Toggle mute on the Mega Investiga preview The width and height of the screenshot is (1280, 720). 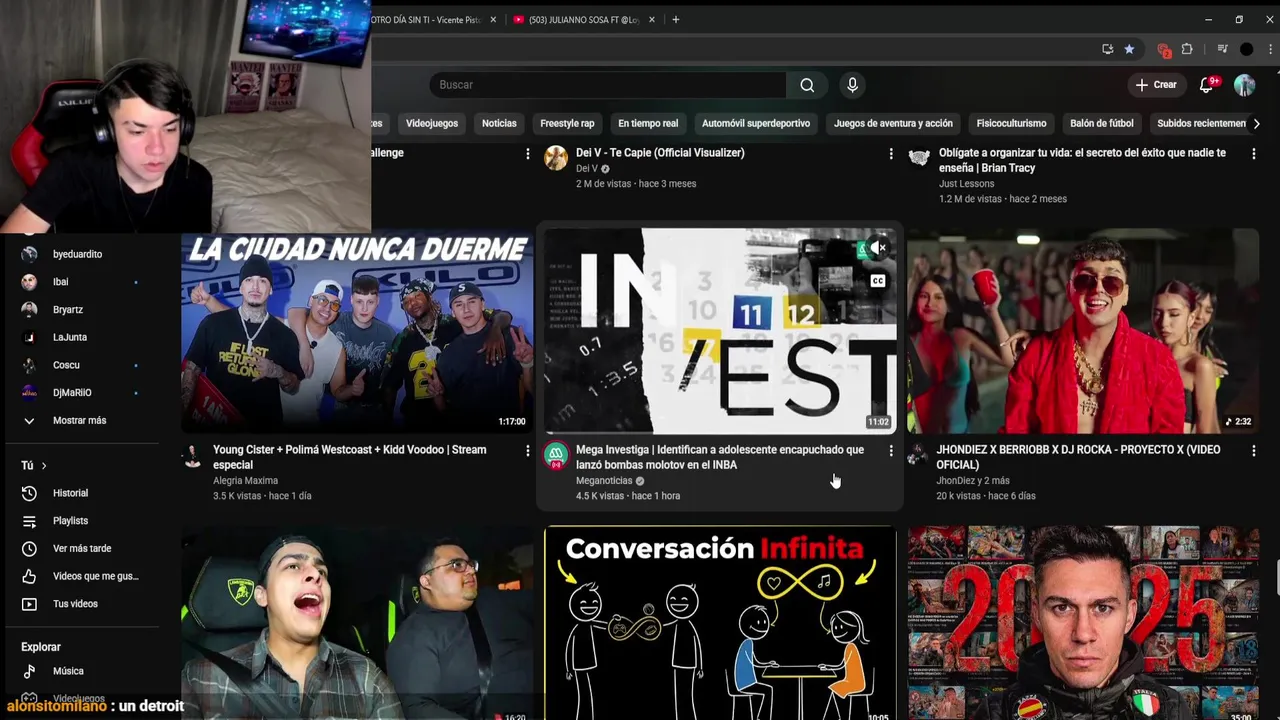[877, 248]
